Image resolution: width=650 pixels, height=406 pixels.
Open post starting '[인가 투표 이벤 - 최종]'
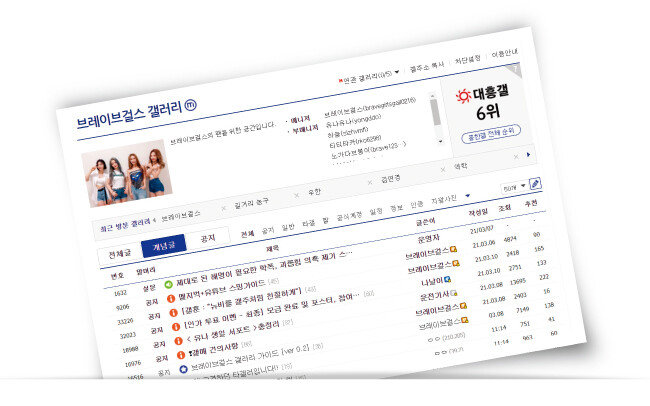coord(272,311)
